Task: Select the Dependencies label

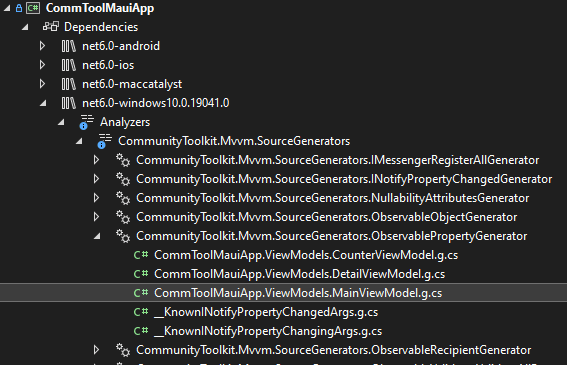Action: coord(101,27)
